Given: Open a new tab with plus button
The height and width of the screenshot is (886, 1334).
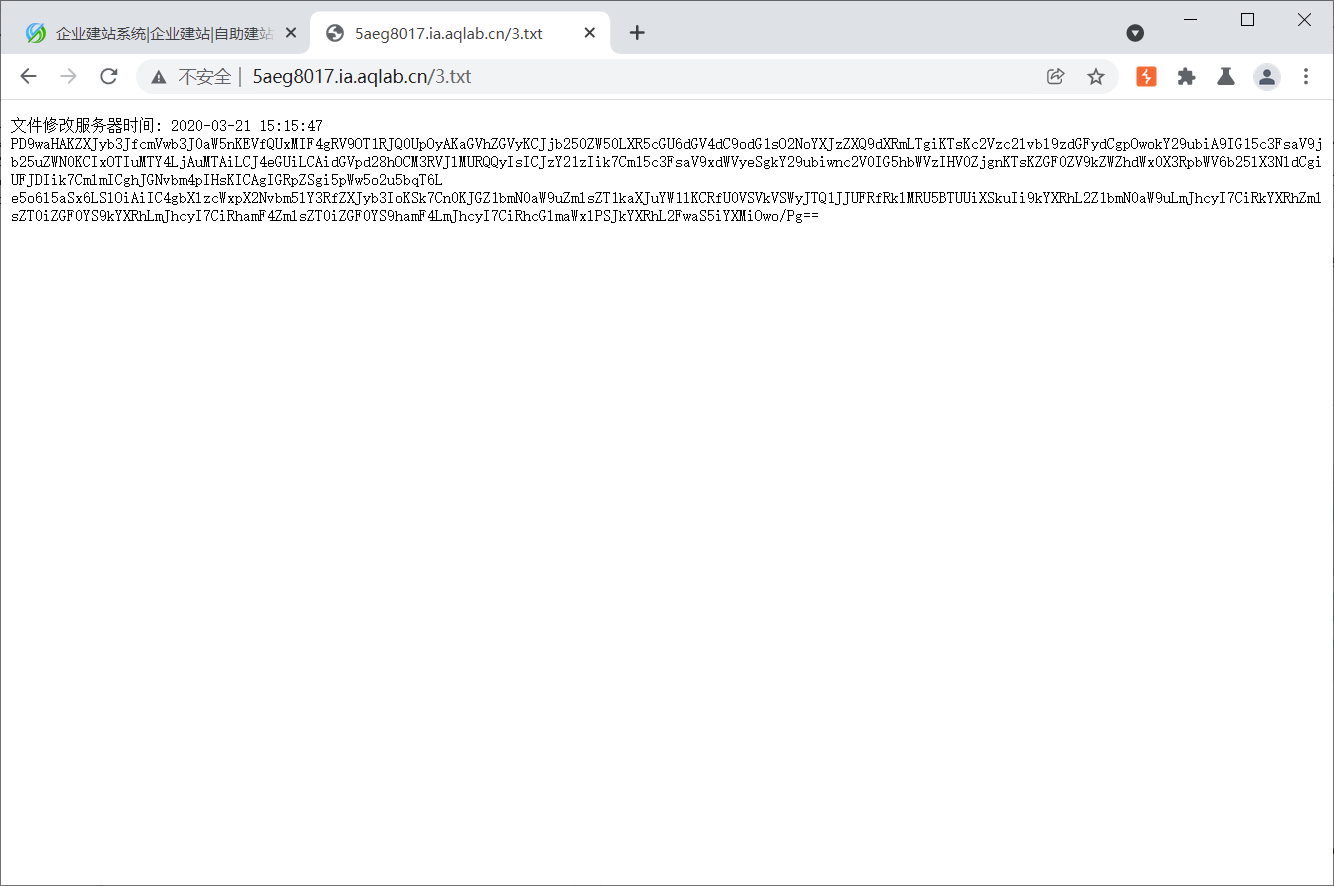Looking at the screenshot, I should point(637,33).
